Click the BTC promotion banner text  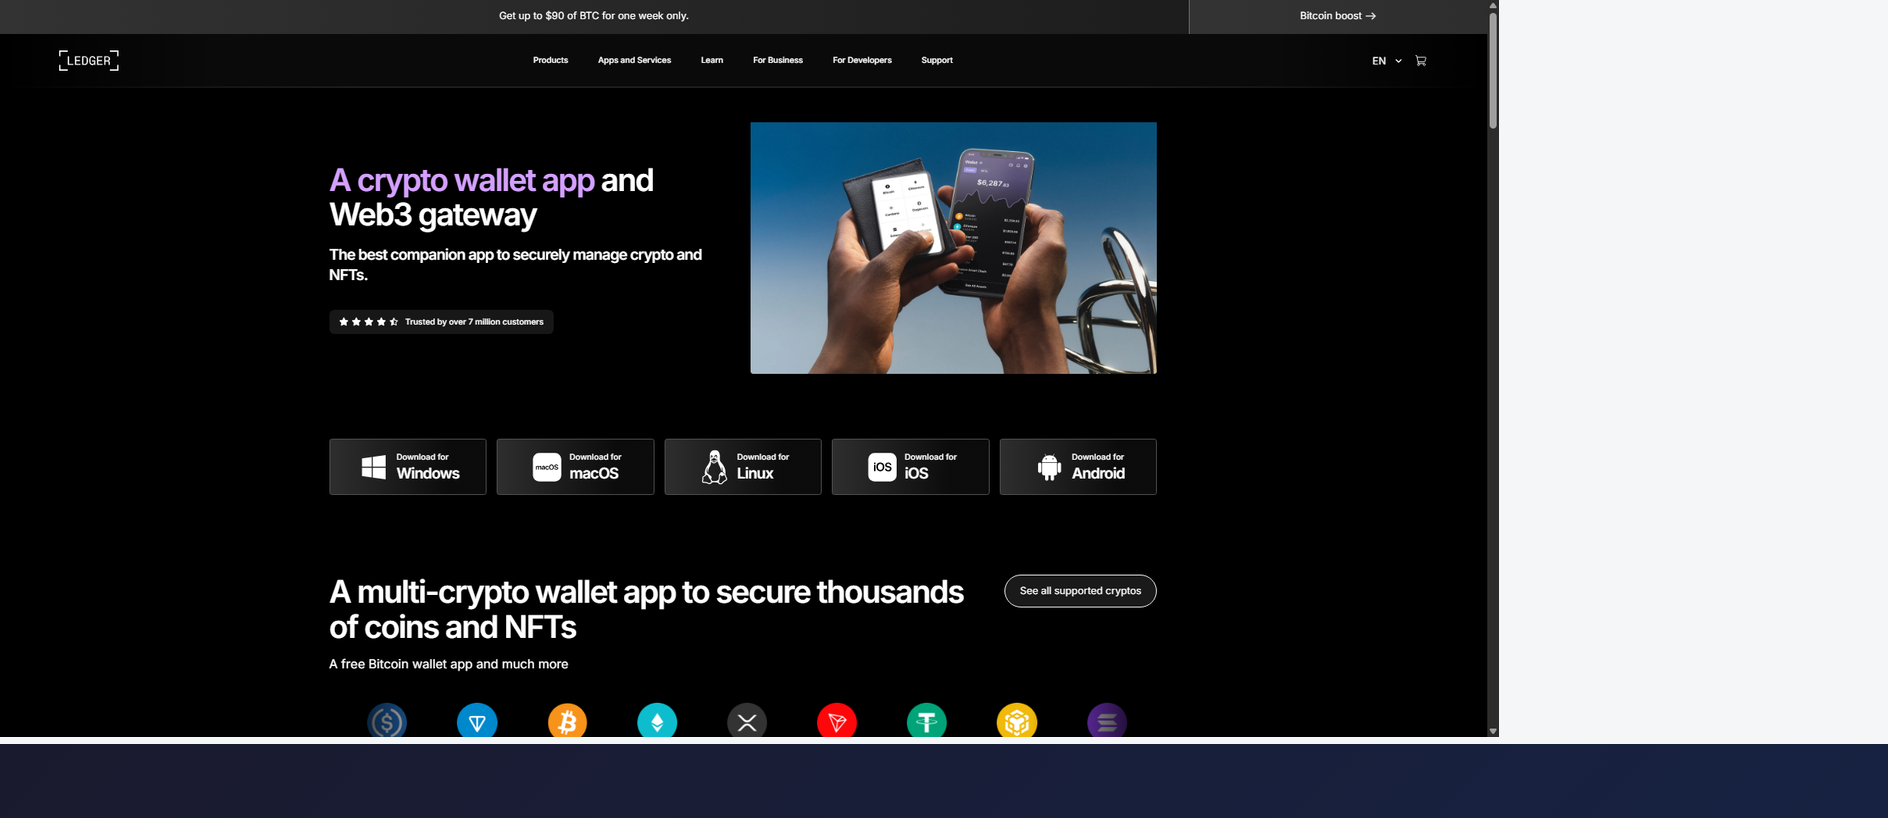594,16
